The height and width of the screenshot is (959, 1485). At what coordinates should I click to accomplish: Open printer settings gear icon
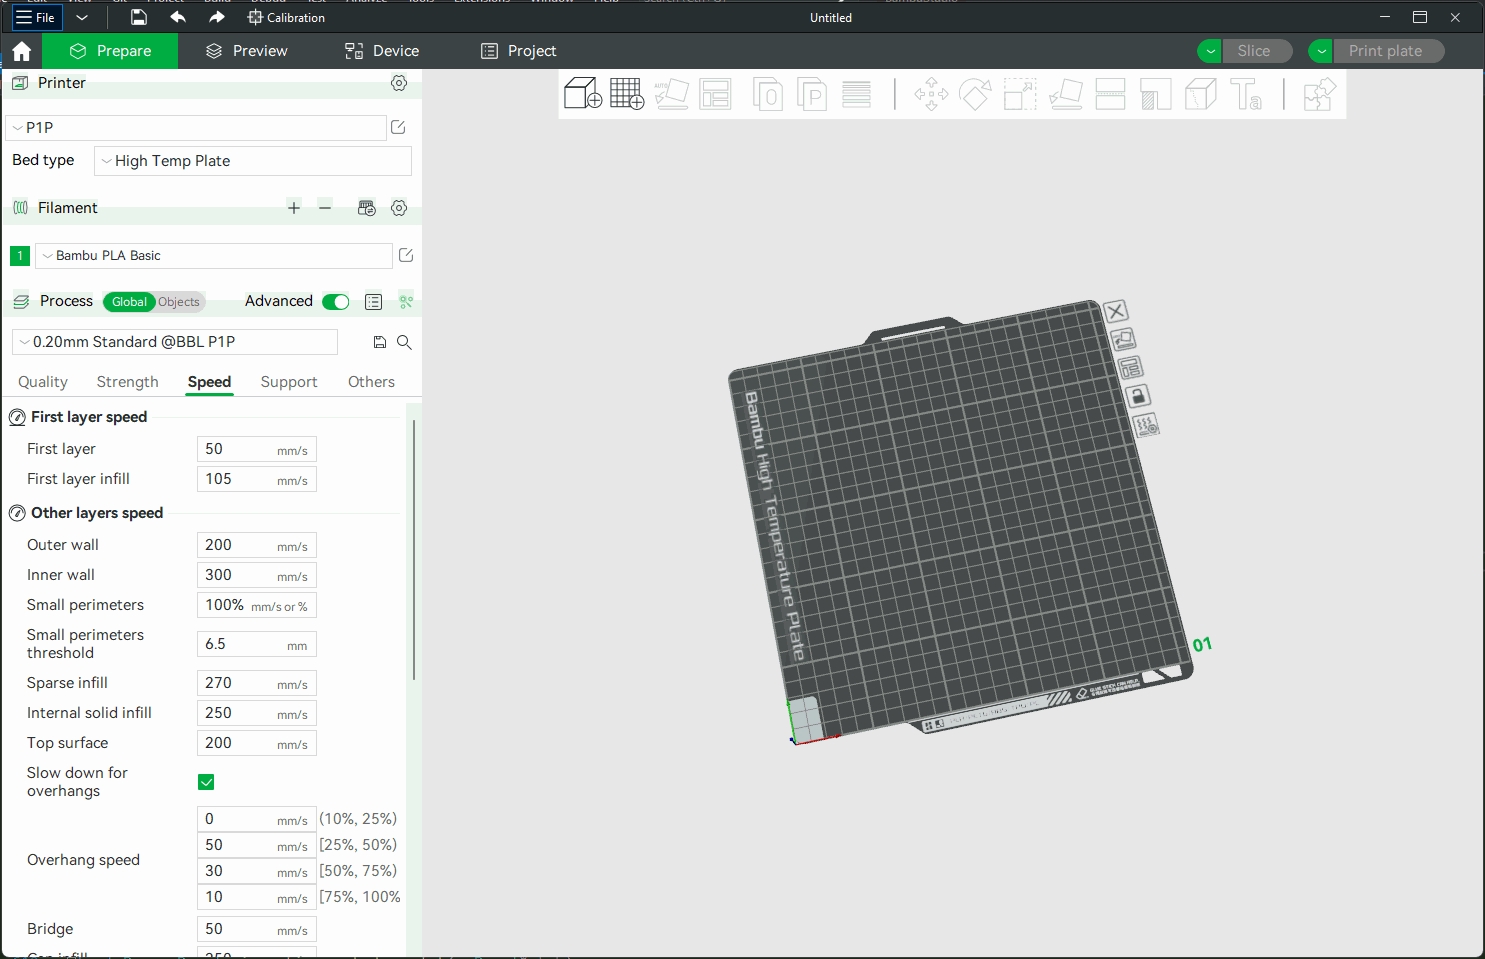399,83
